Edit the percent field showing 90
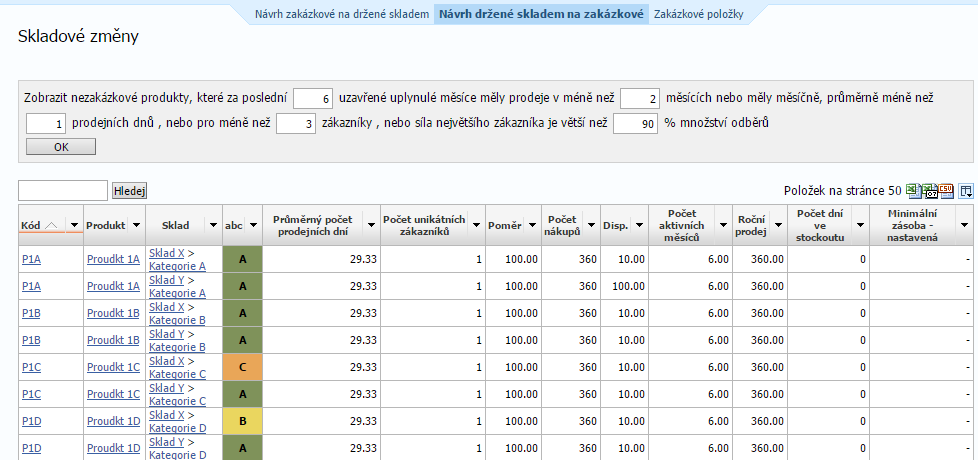The width and height of the screenshot is (978, 460). click(x=636, y=123)
